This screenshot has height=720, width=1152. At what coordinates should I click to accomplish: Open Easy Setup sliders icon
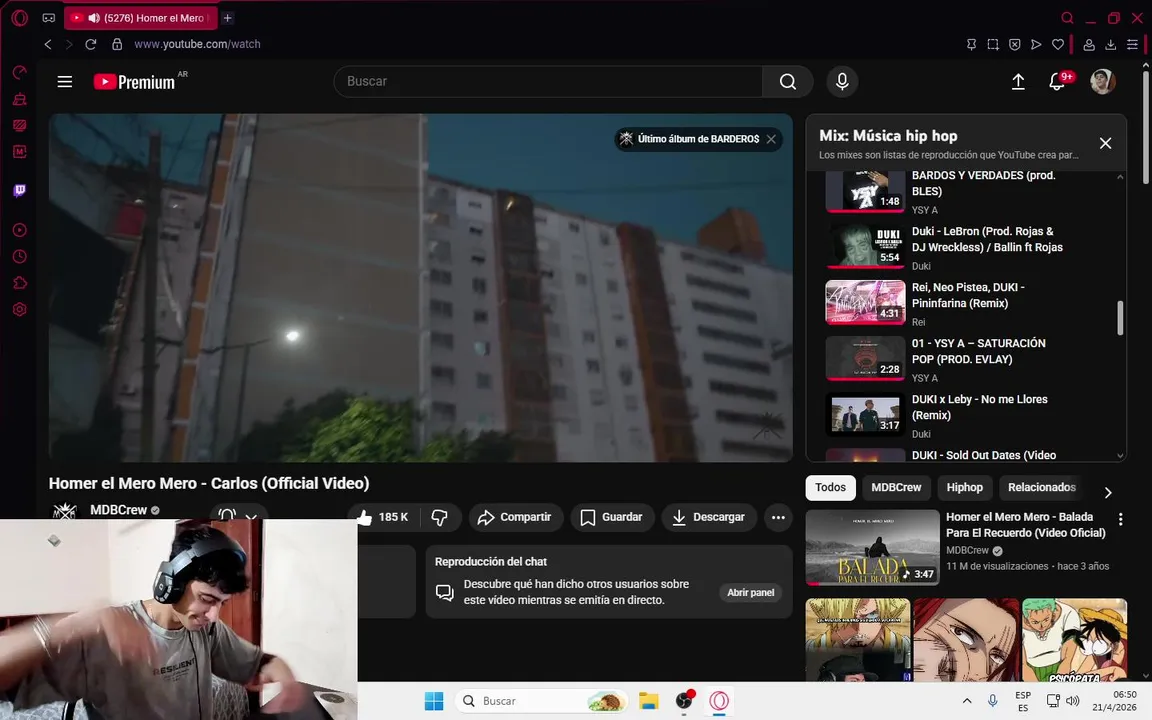(x=1132, y=44)
